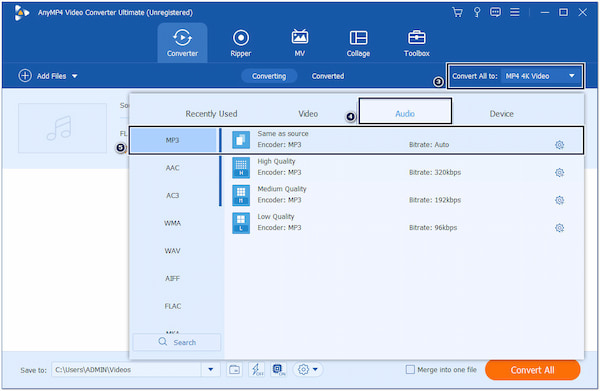Click the Medium Quality preset icon
The width and height of the screenshot is (600, 391).
click(241, 195)
